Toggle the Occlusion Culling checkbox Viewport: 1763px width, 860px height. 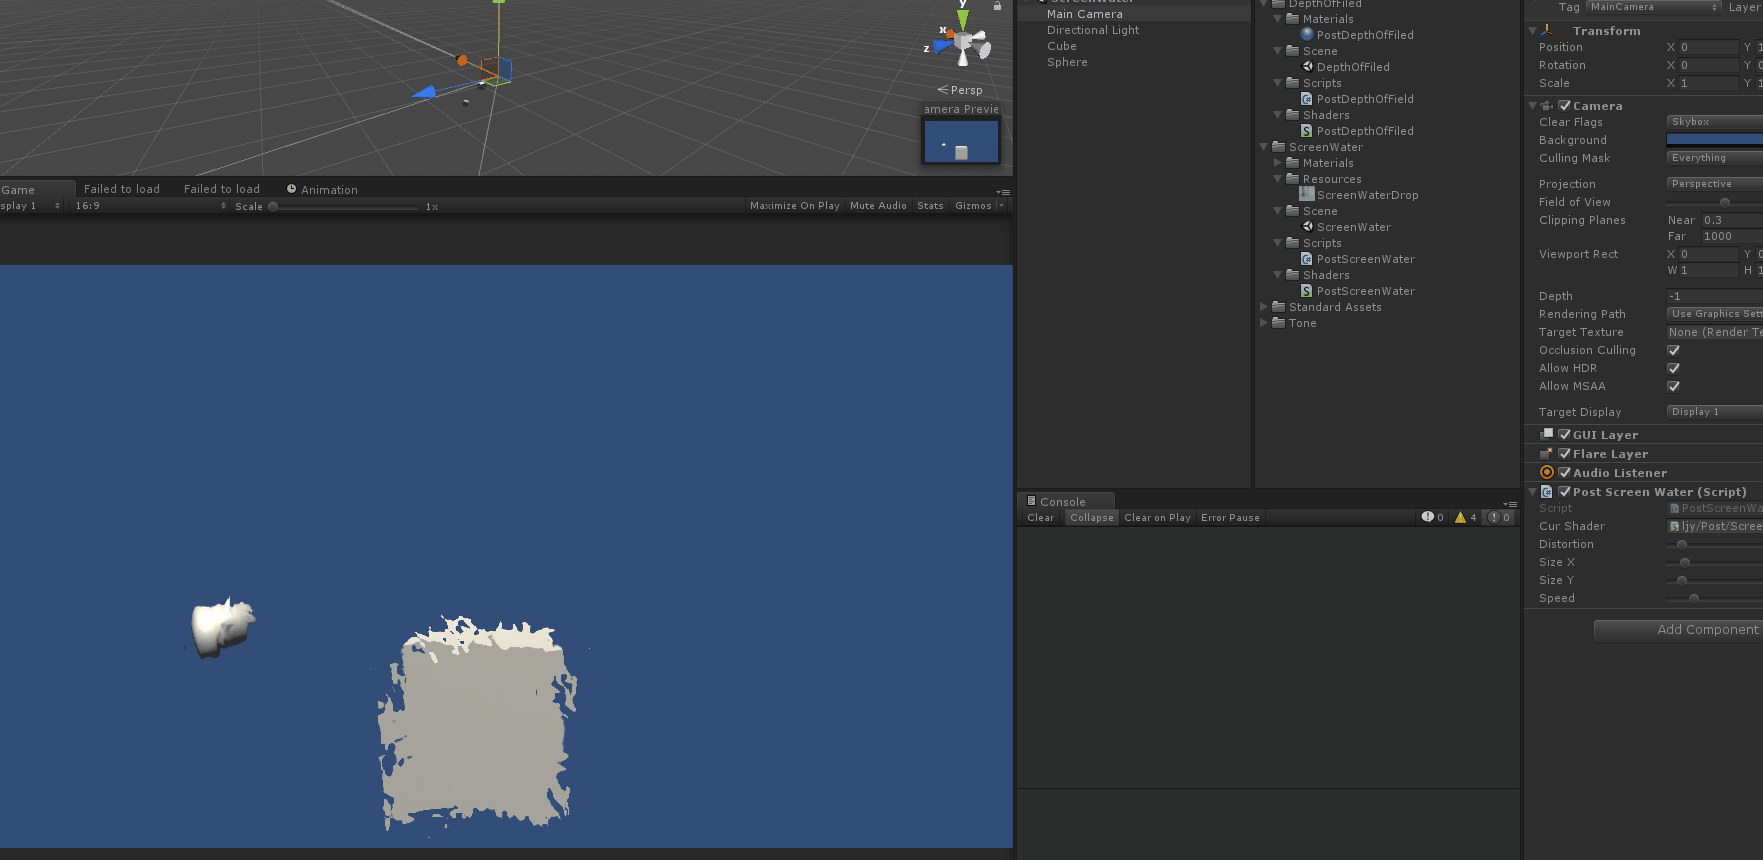point(1674,351)
